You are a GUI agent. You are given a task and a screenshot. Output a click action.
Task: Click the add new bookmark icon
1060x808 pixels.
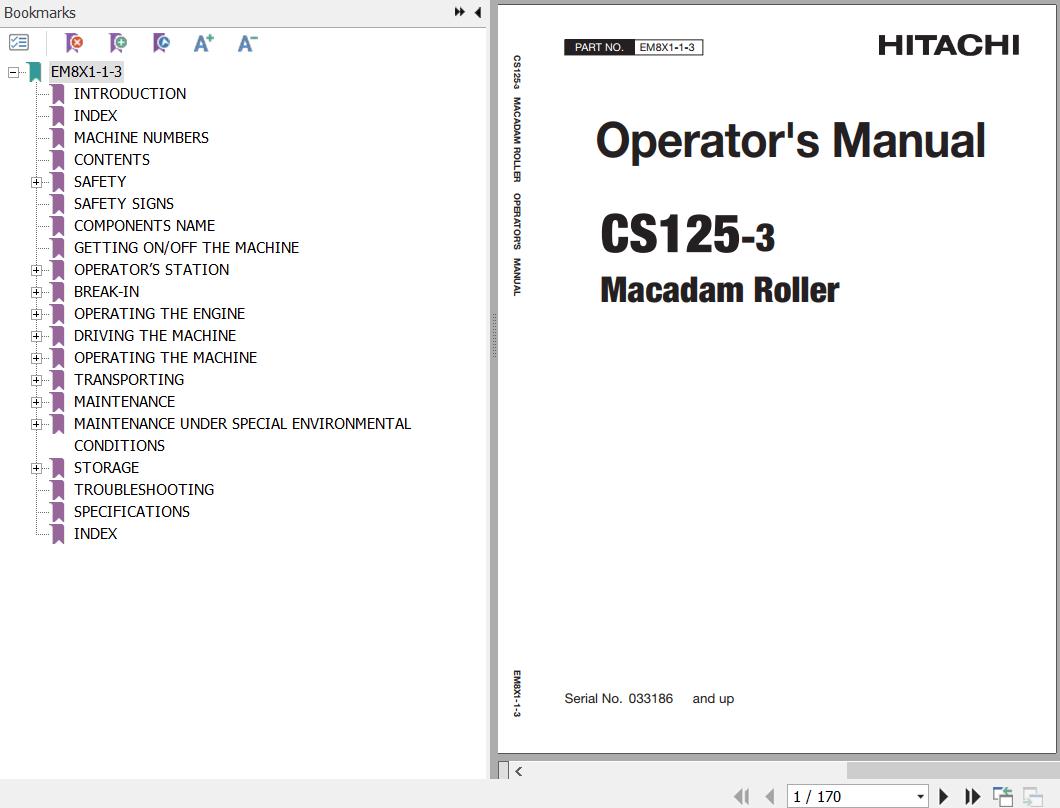118,43
